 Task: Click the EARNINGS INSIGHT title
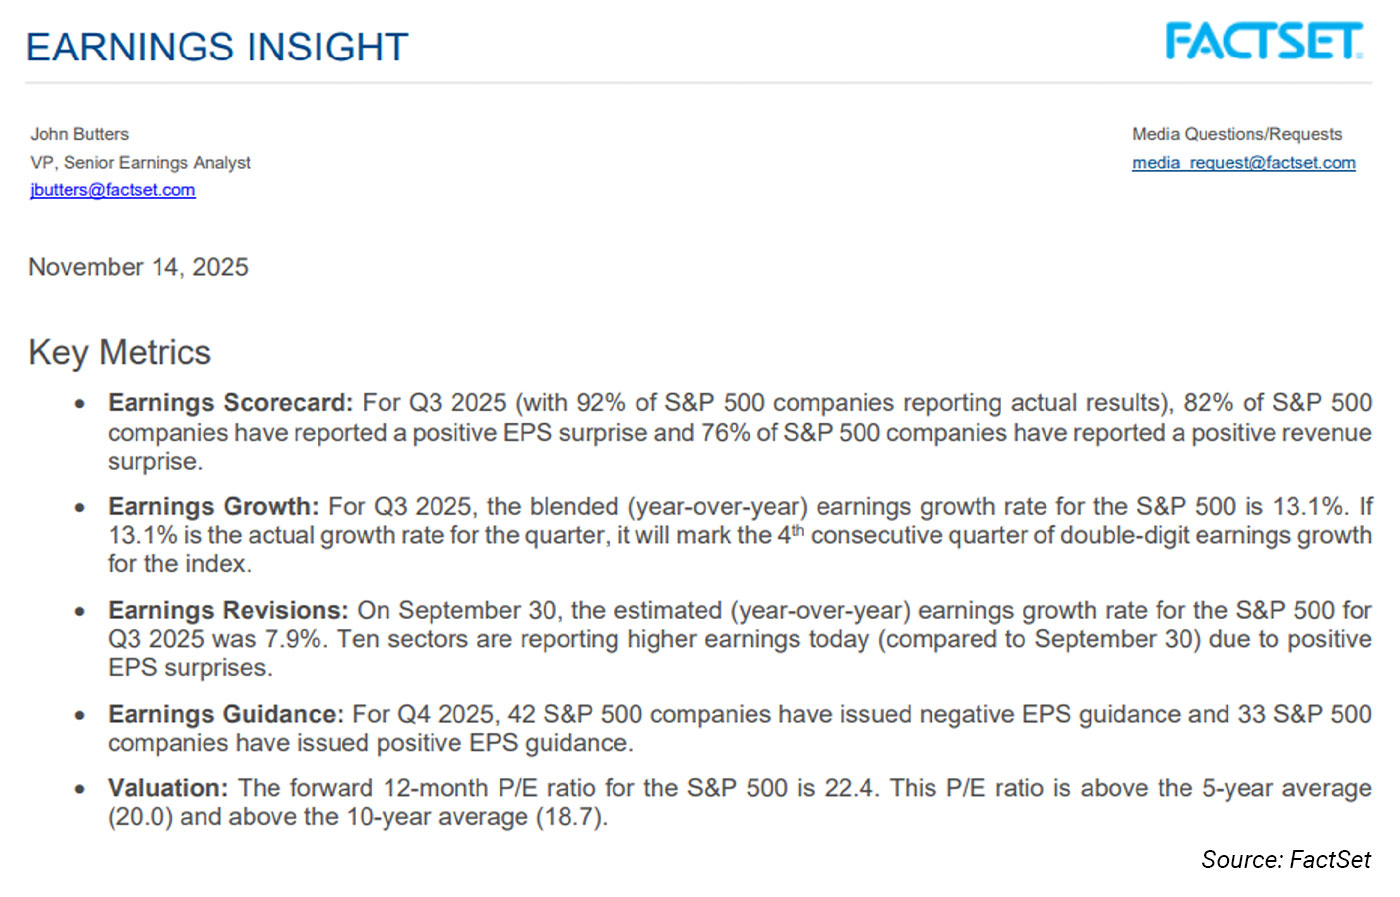[x=217, y=47]
